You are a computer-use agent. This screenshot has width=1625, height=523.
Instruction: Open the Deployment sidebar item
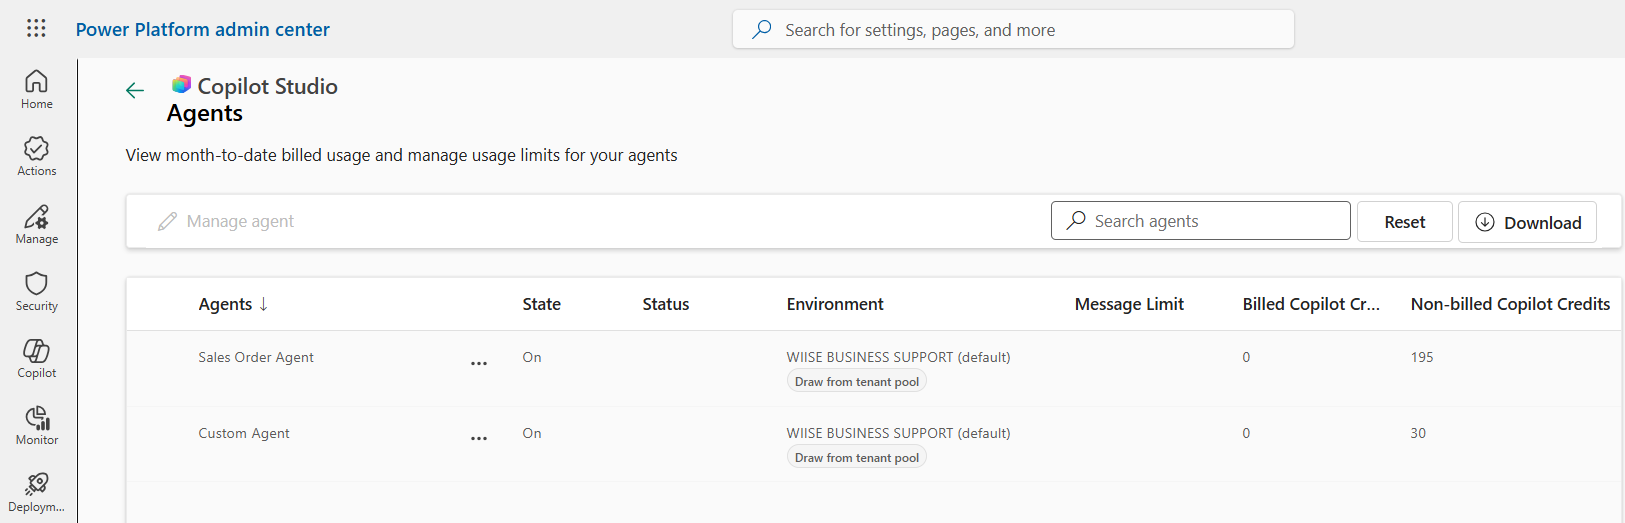tap(37, 492)
